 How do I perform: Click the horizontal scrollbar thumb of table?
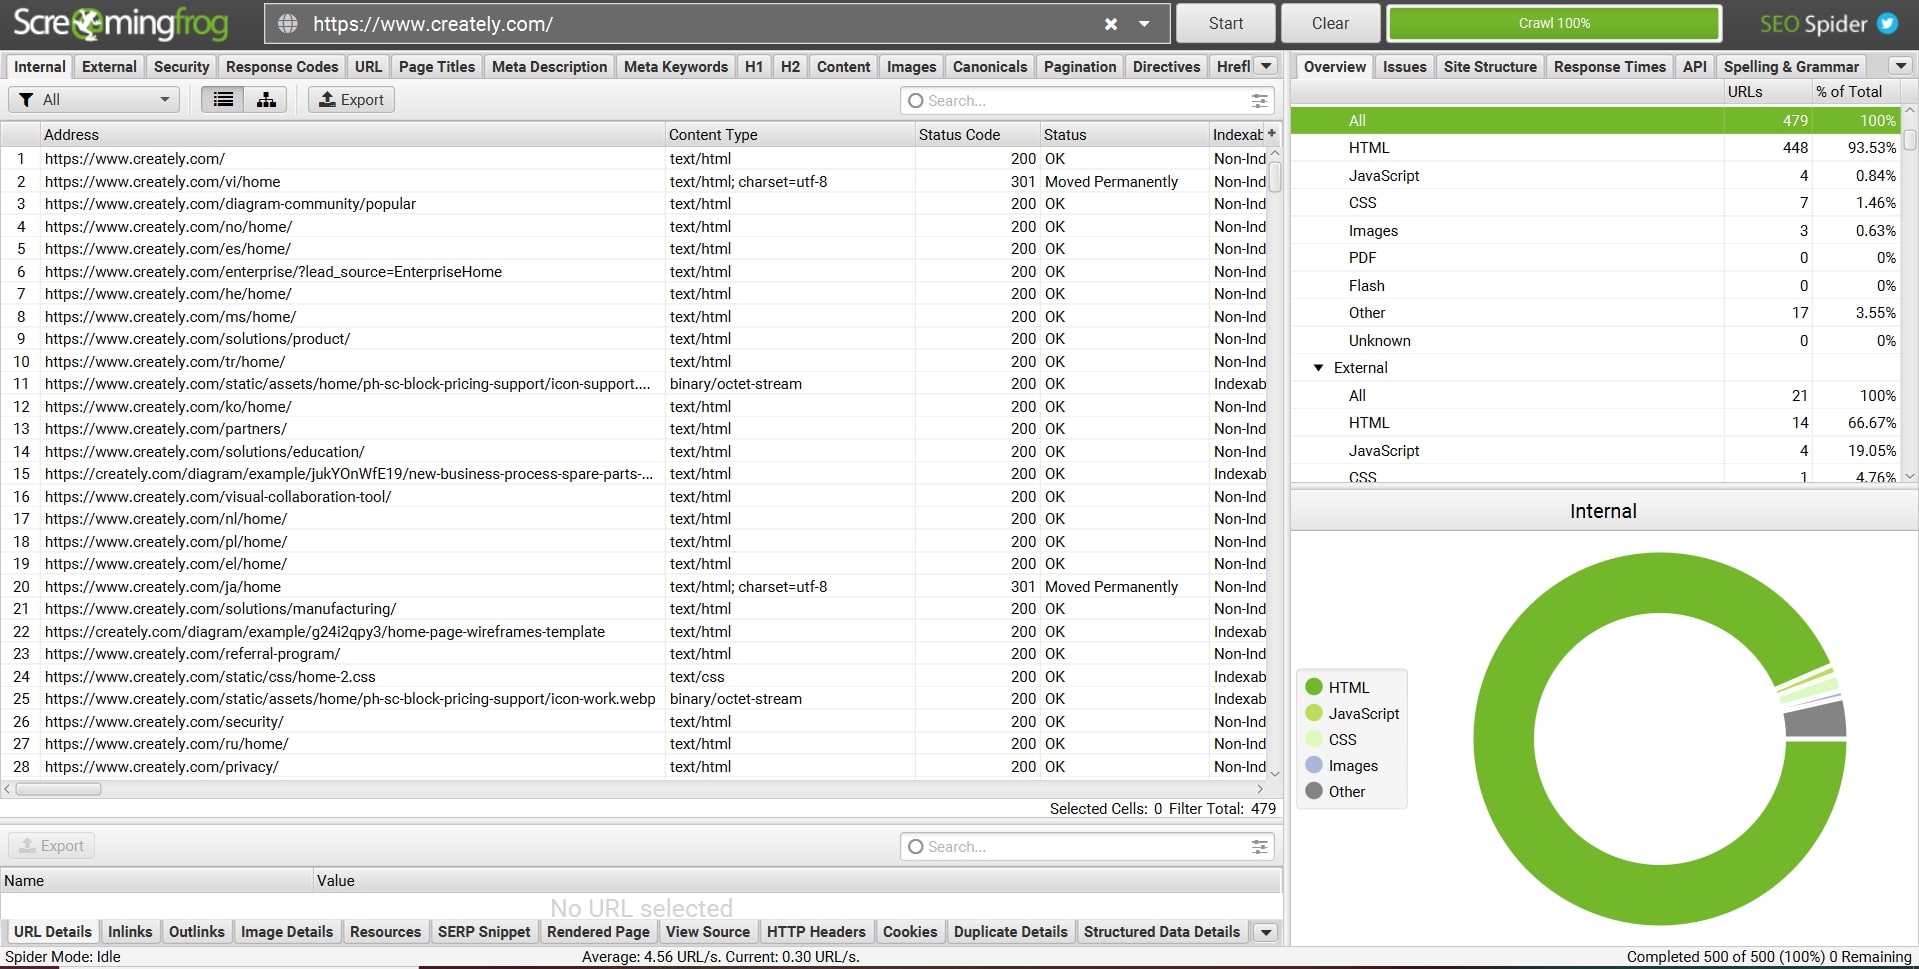click(58, 789)
